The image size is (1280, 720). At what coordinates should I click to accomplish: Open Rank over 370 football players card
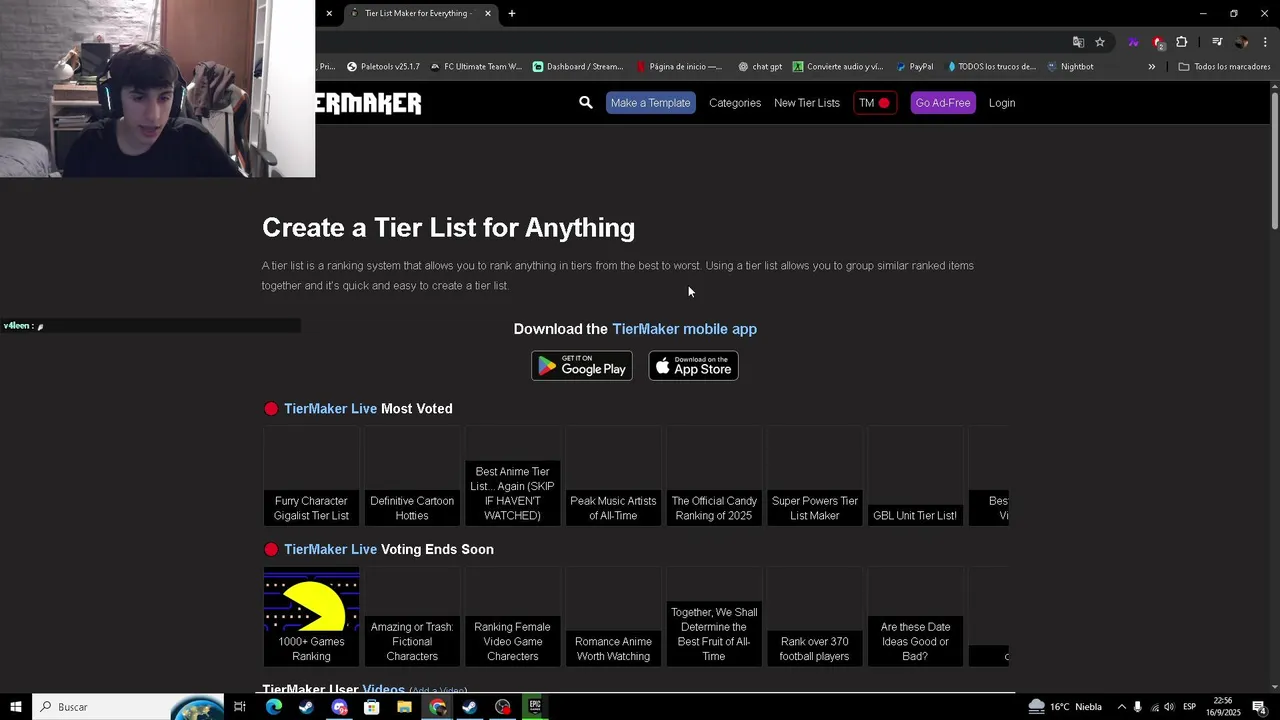[x=815, y=616]
